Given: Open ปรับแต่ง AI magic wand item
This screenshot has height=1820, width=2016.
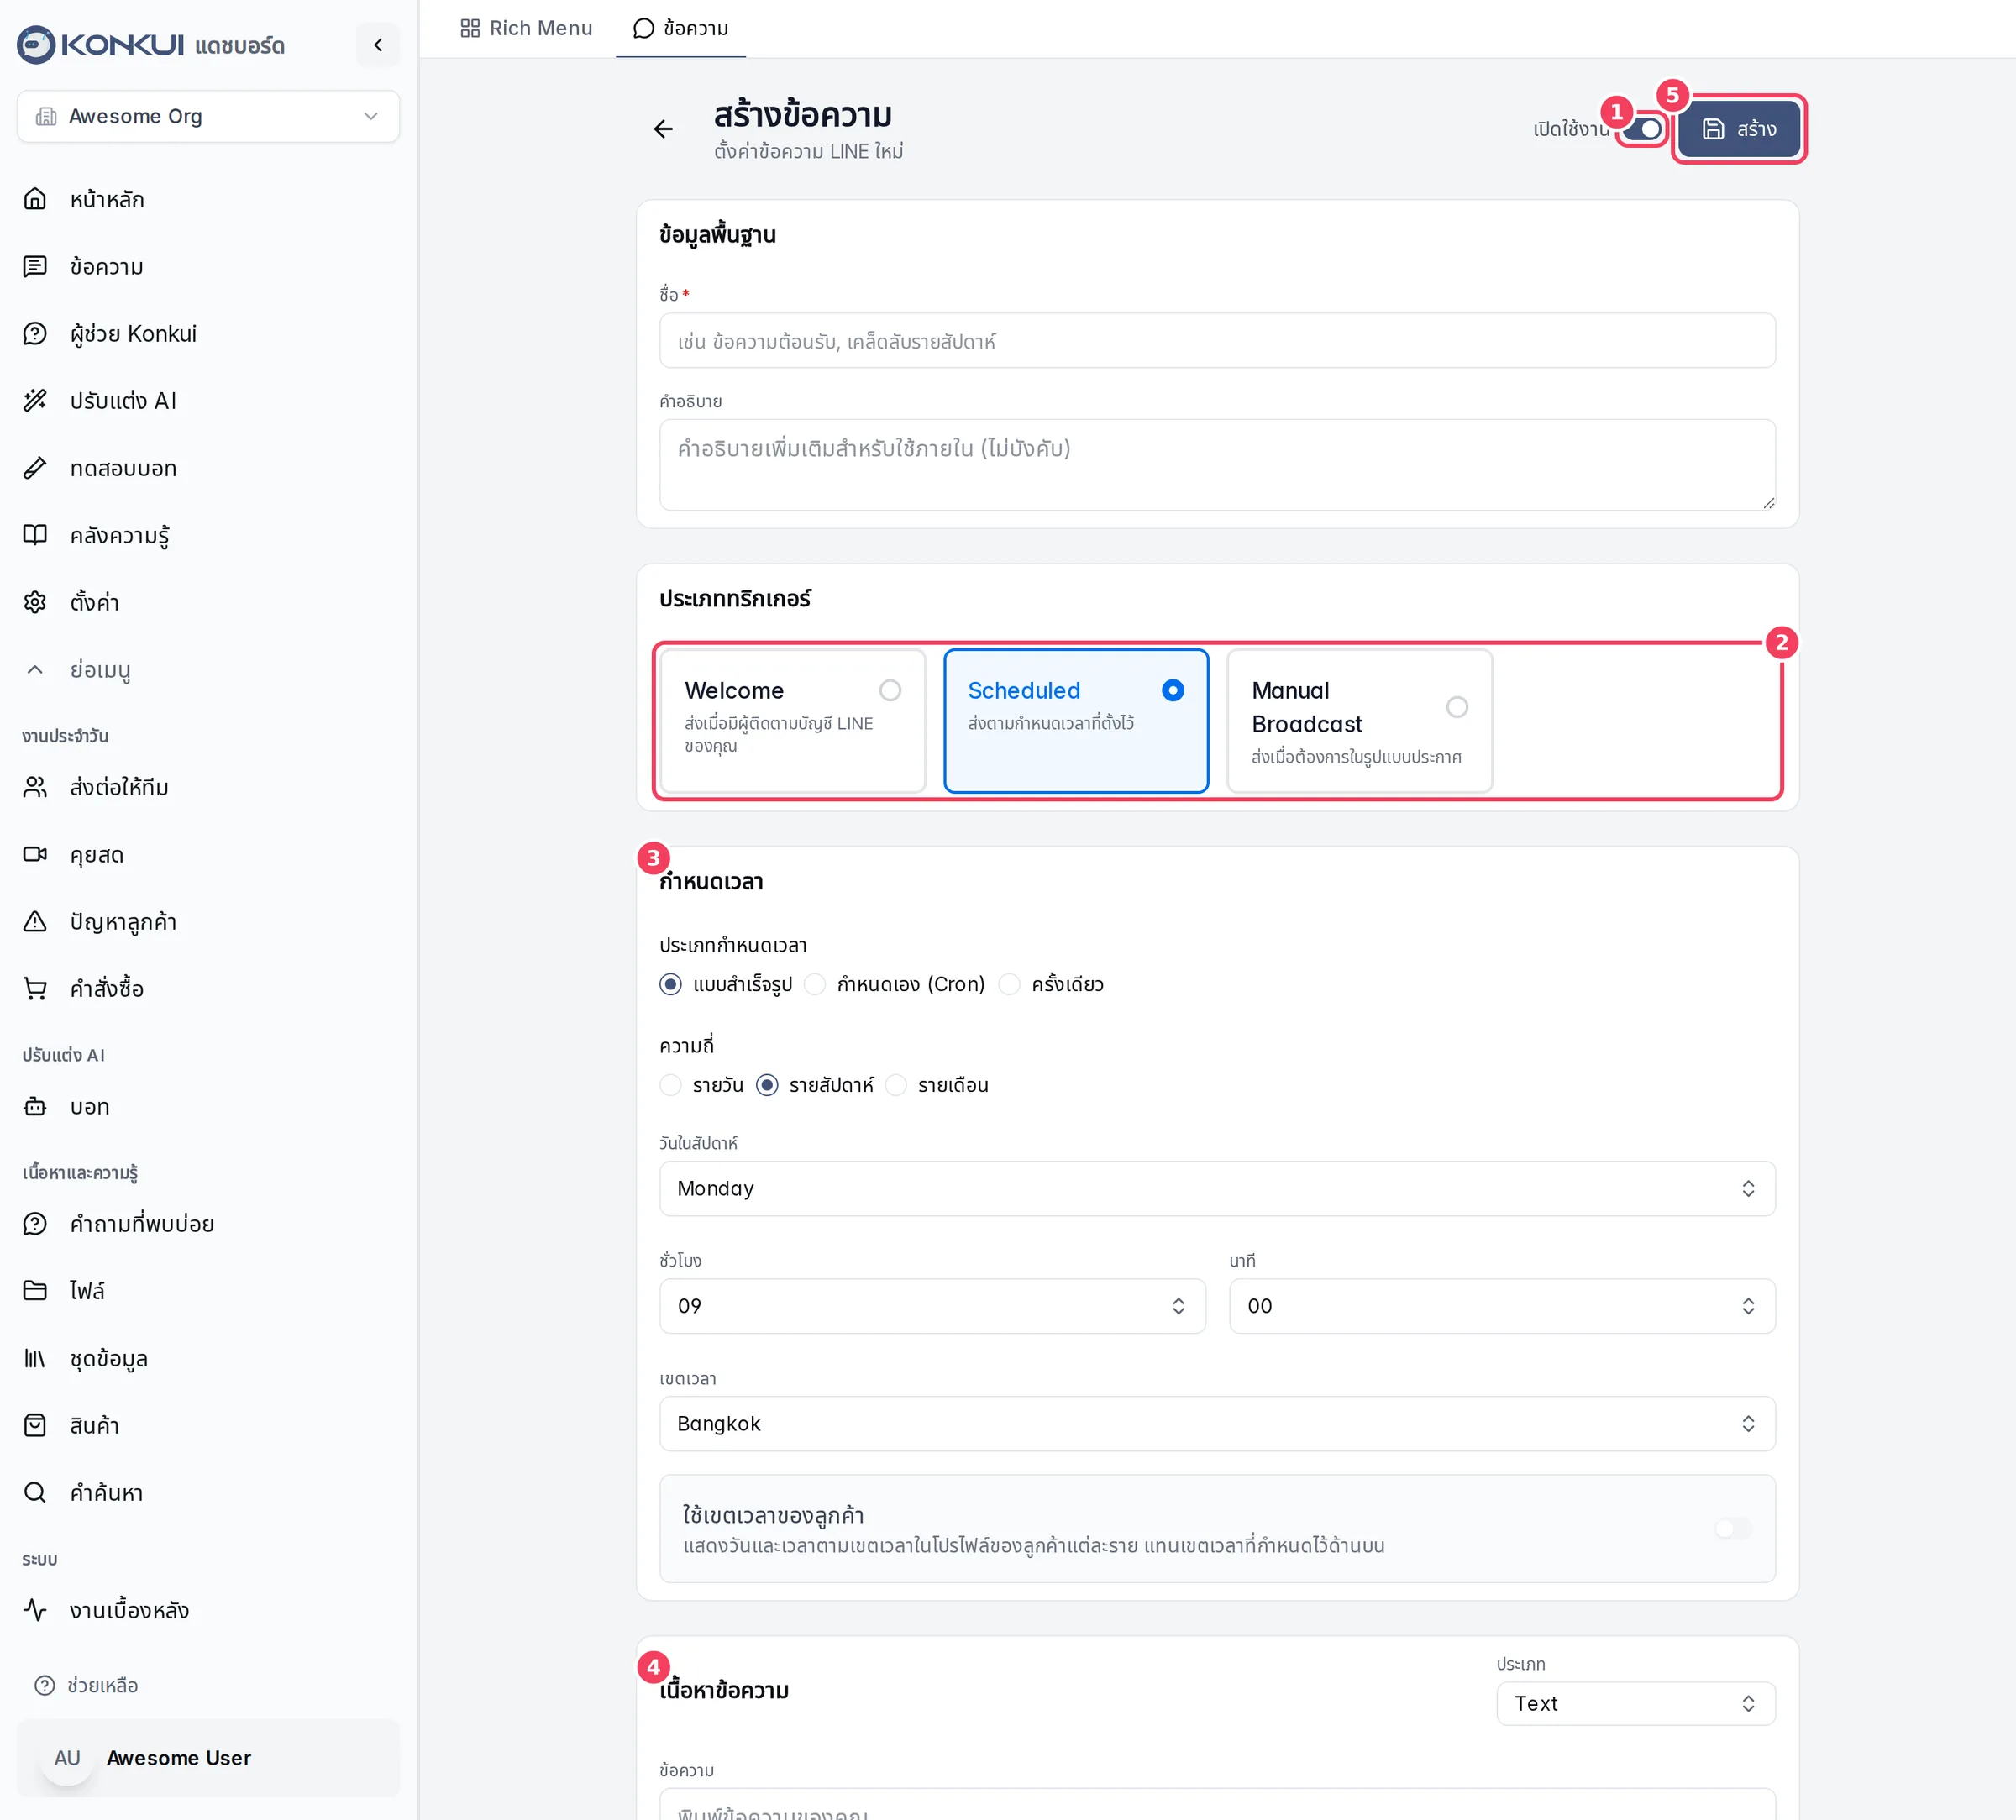Looking at the screenshot, I should click(208, 400).
